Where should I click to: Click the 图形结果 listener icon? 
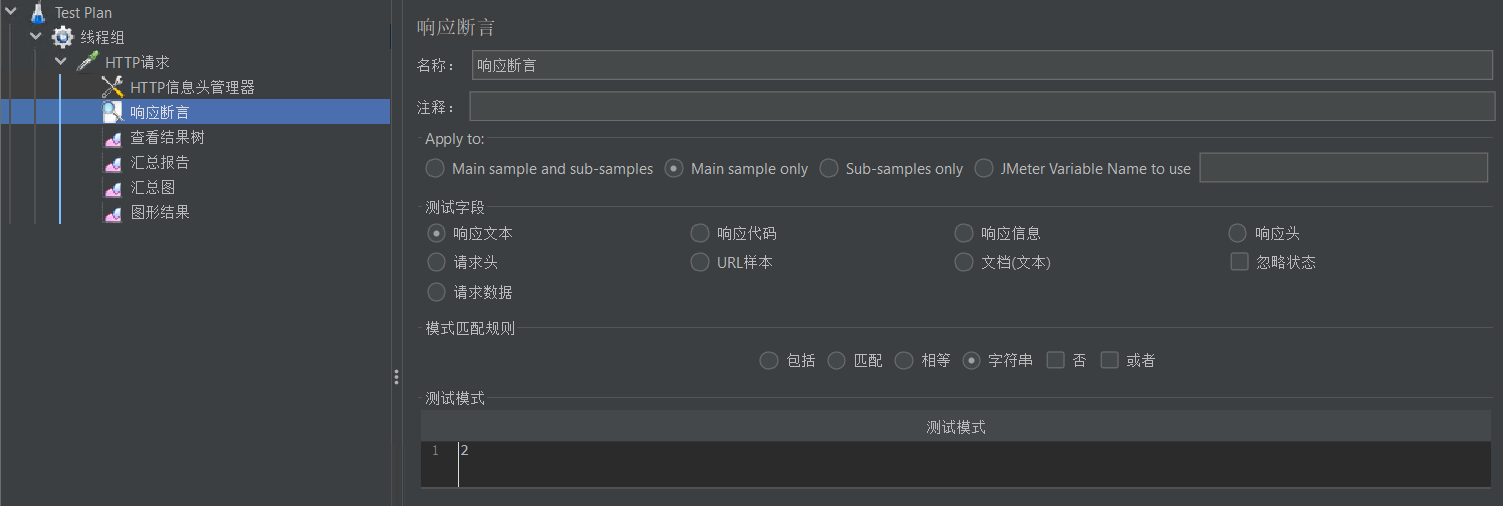[113, 212]
